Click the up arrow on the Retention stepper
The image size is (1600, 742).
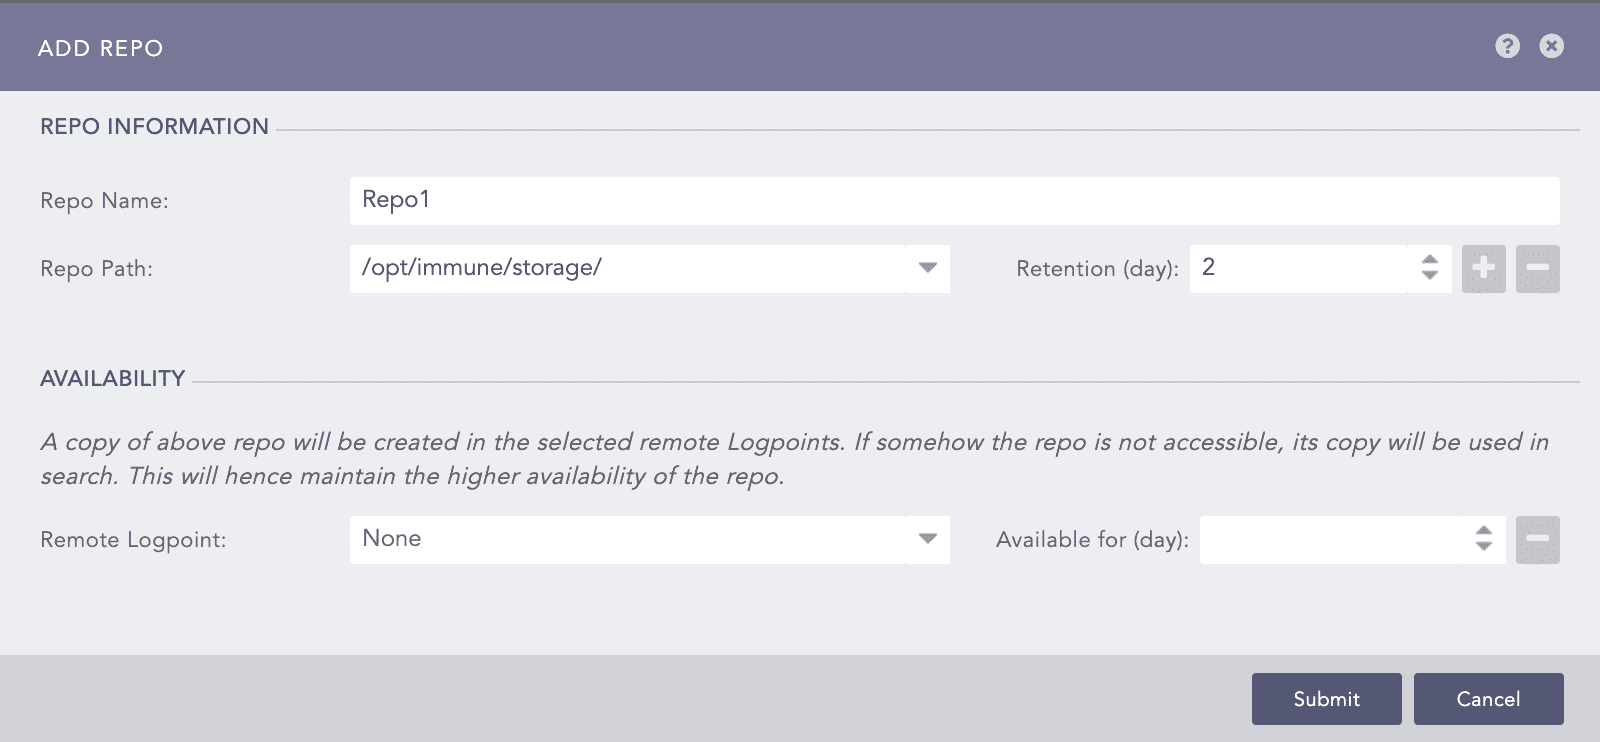pos(1431,261)
